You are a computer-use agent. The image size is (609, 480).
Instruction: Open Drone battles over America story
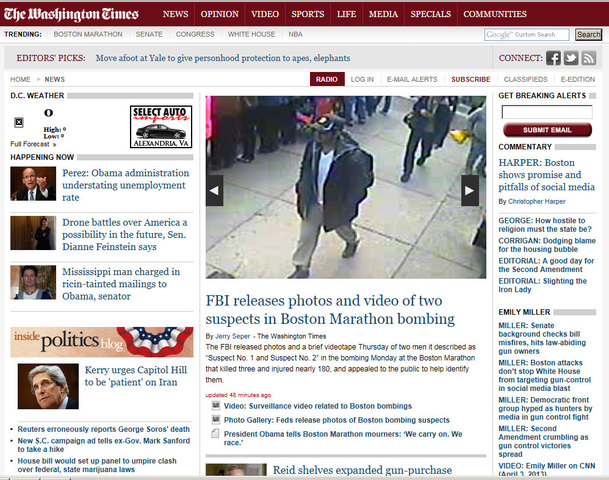click(x=125, y=235)
